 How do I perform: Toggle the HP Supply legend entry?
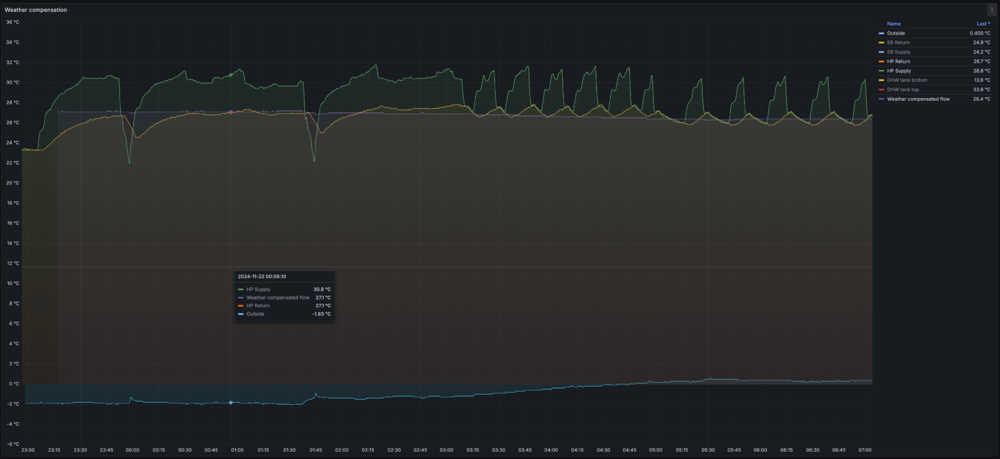(x=899, y=71)
